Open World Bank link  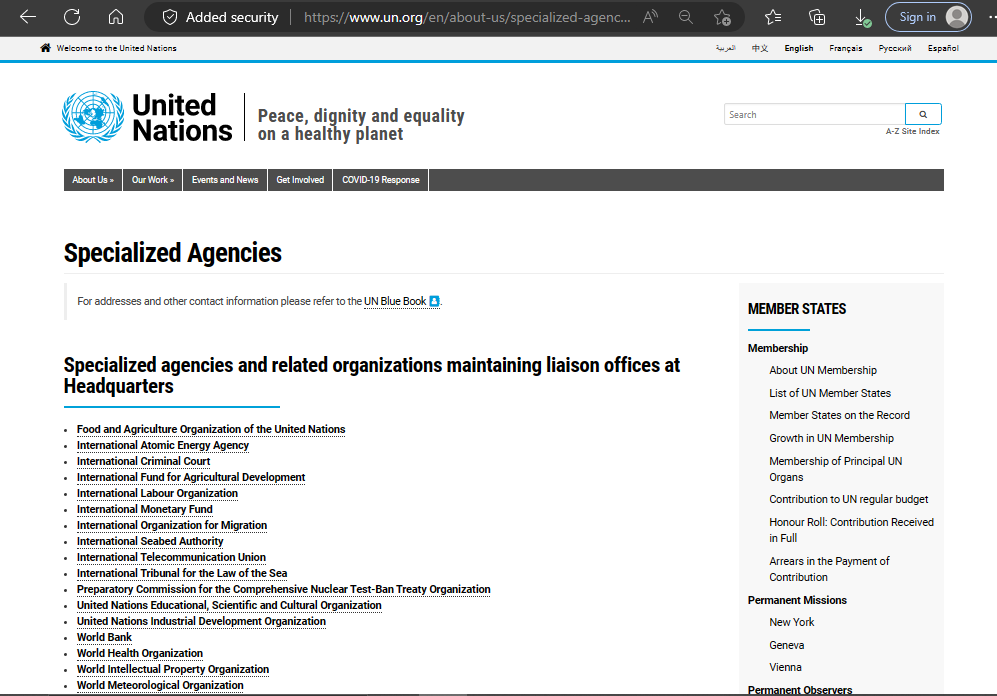(x=104, y=637)
